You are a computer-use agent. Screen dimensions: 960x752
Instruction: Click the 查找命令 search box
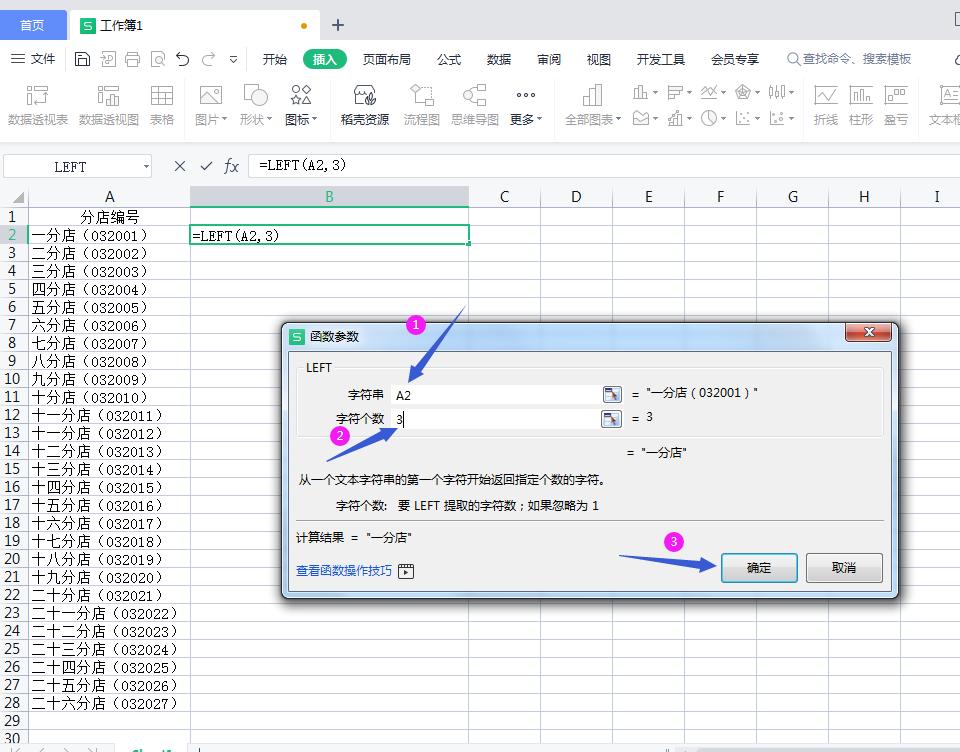pos(849,59)
